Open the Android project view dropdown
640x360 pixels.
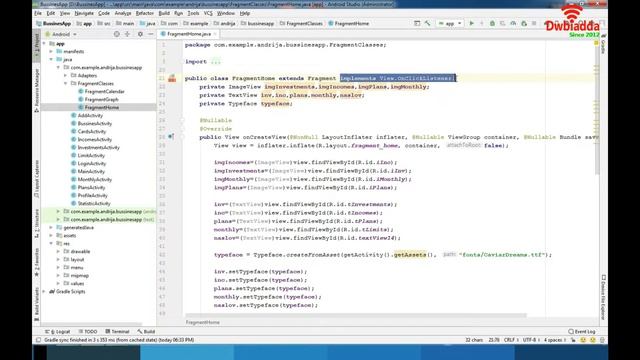(61, 34)
